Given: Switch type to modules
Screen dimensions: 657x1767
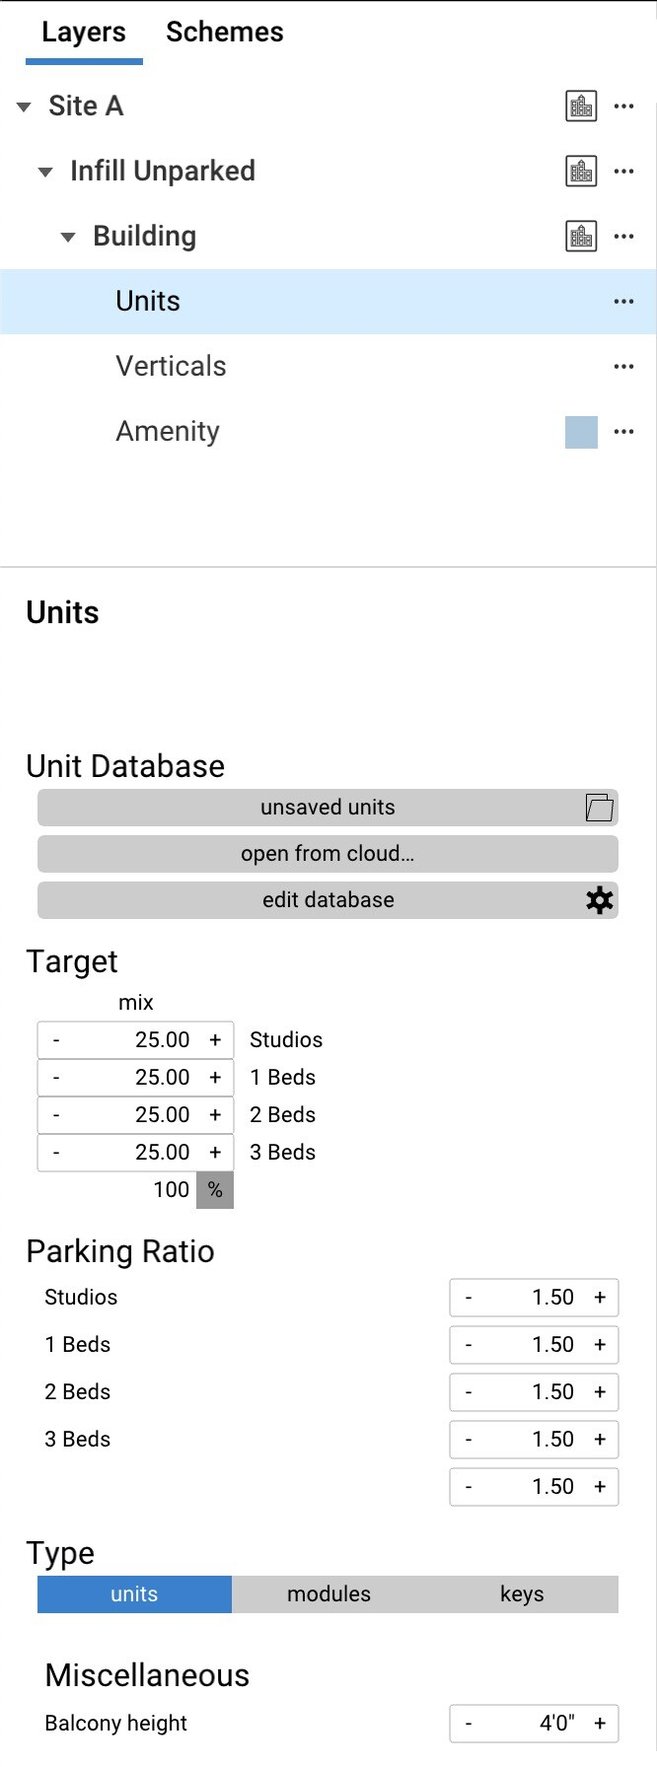Looking at the screenshot, I should click(328, 1594).
